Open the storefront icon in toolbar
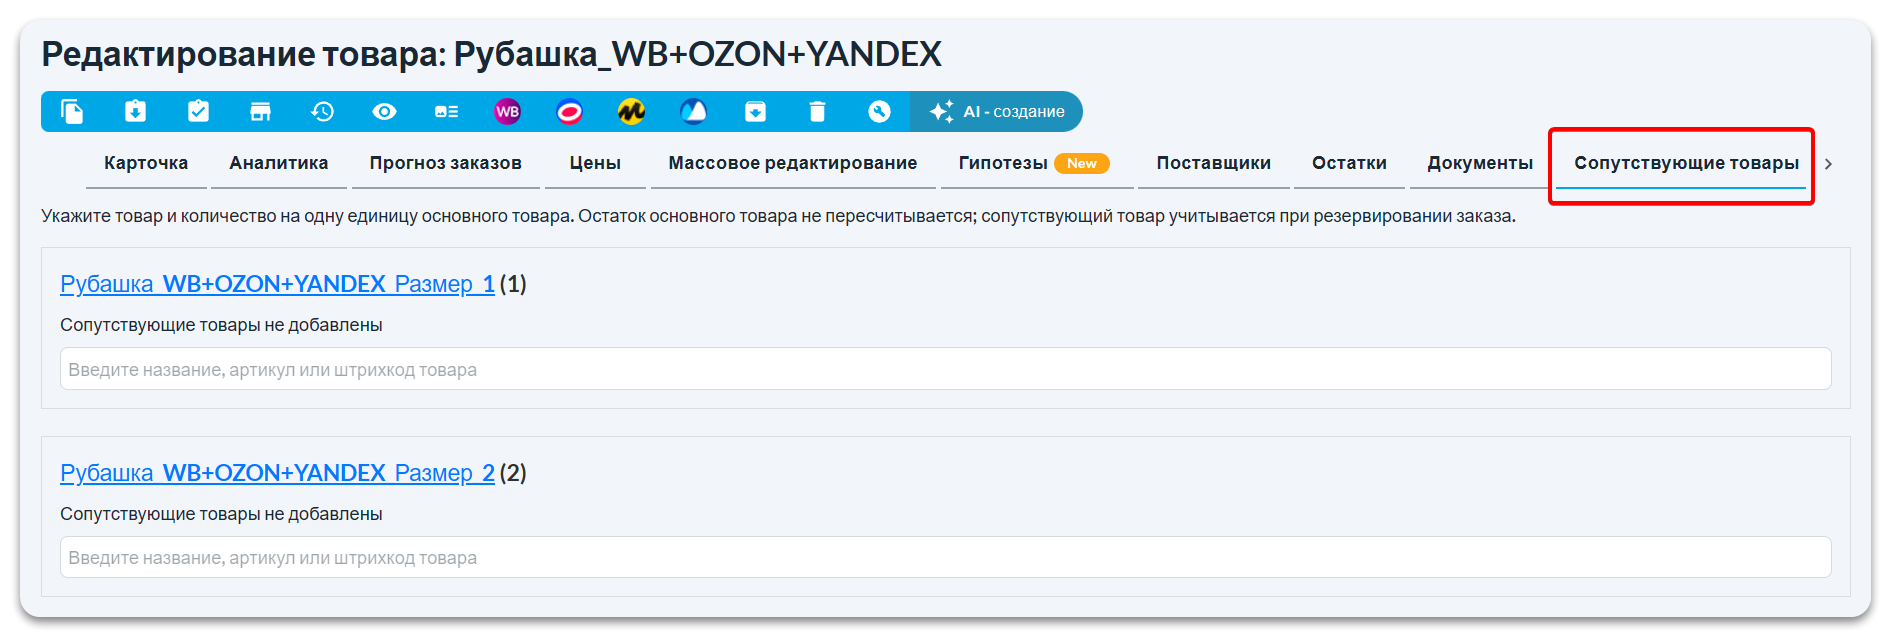 [260, 112]
